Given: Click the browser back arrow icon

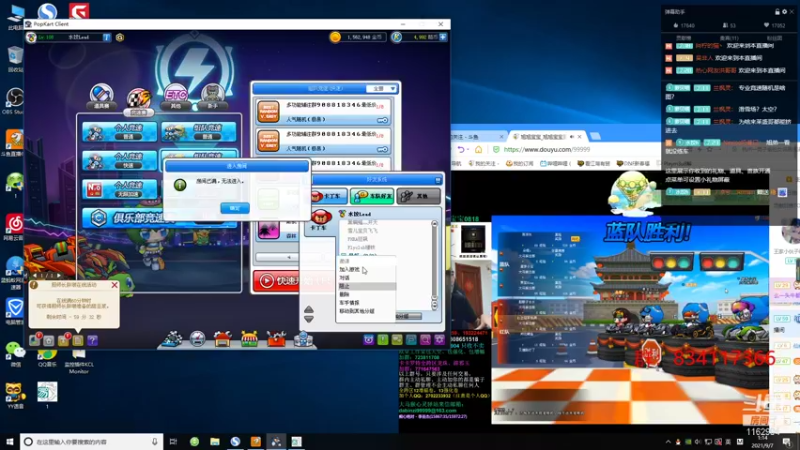Looking at the screenshot, I should pyautogui.click(x=461, y=149).
